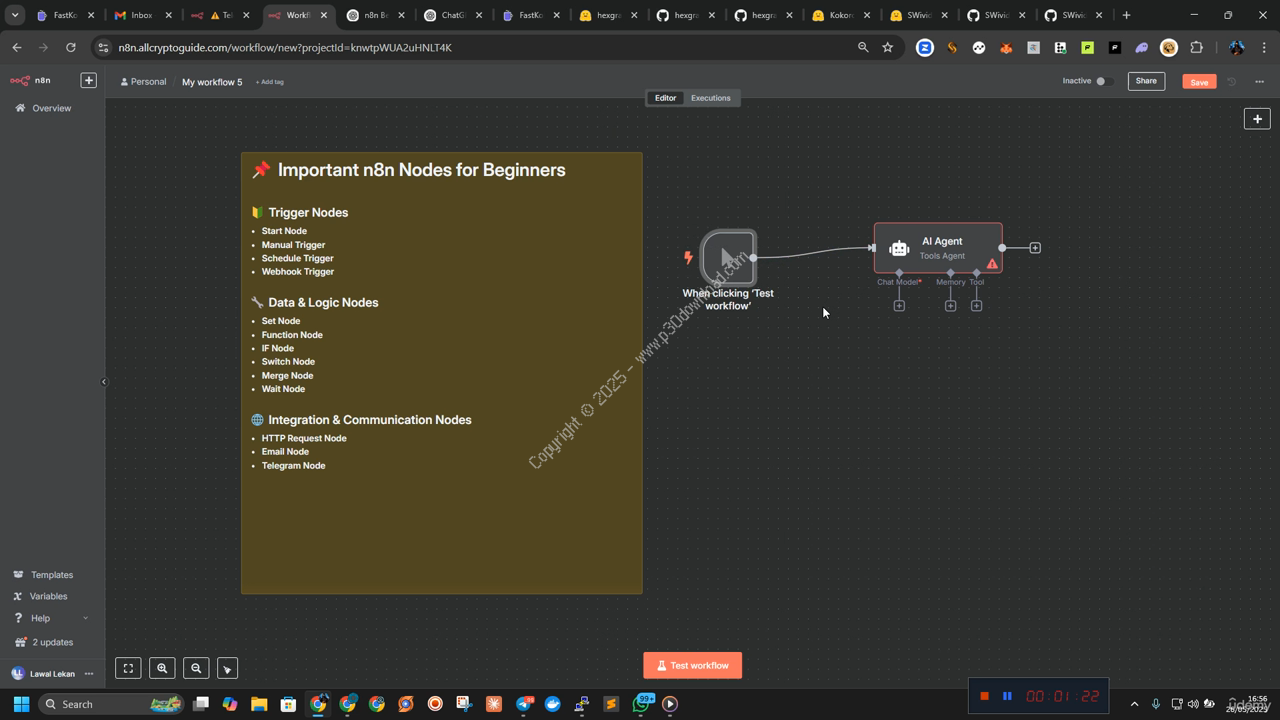This screenshot has height=720, width=1280.
Task: Open the Windows Start menu
Action: click(x=21, y=704)
